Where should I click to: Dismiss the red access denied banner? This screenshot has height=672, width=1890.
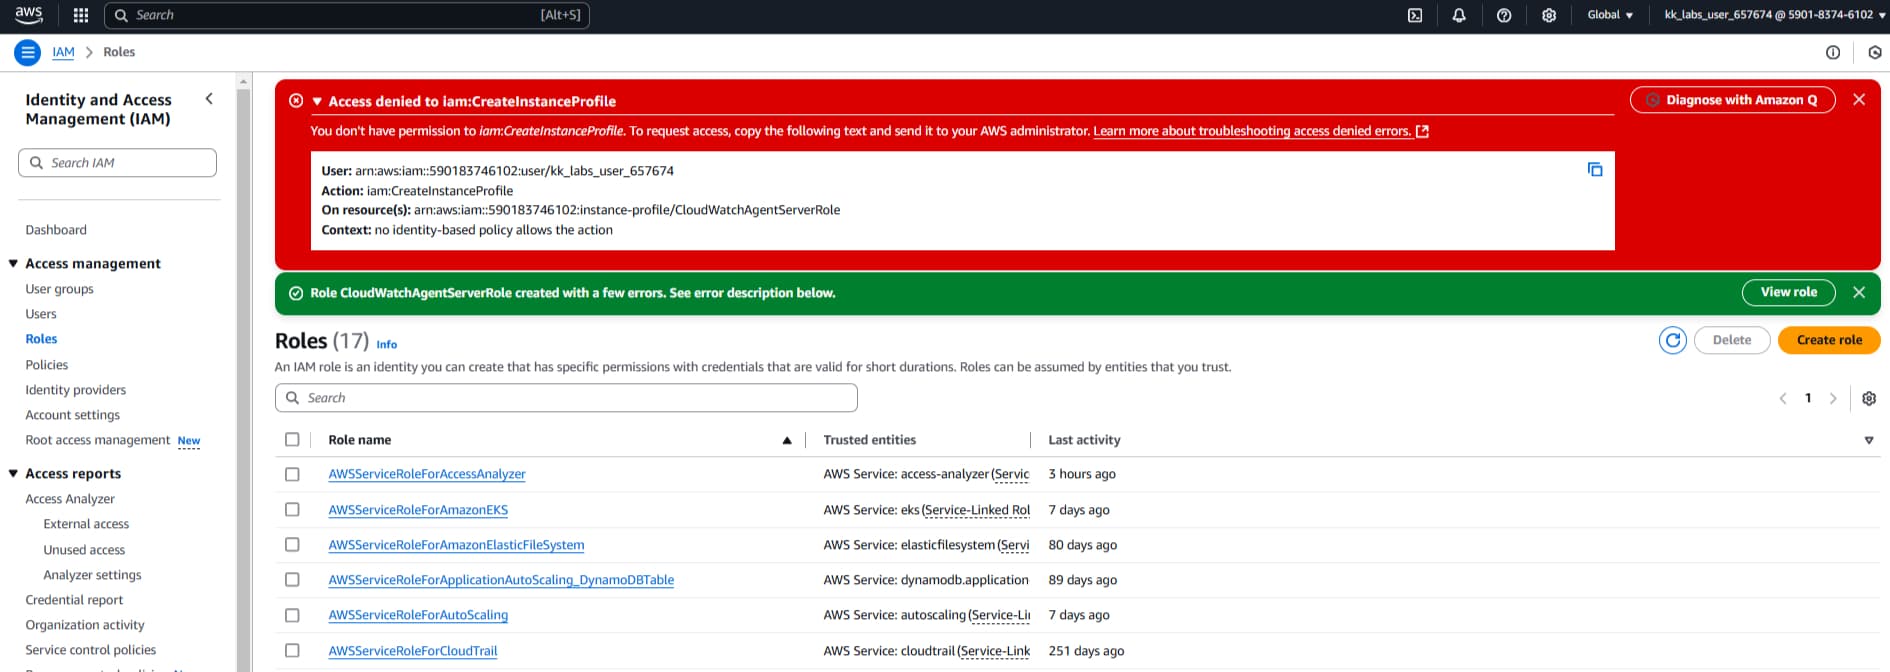tap(1859, 100)
